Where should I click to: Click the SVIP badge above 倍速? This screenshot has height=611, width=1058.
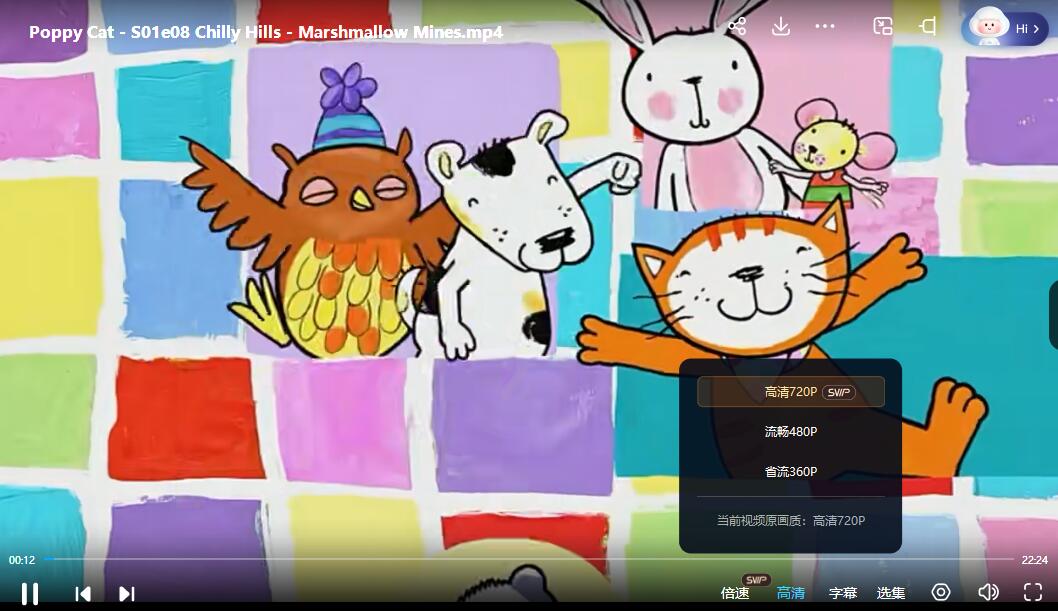point(756,579)
